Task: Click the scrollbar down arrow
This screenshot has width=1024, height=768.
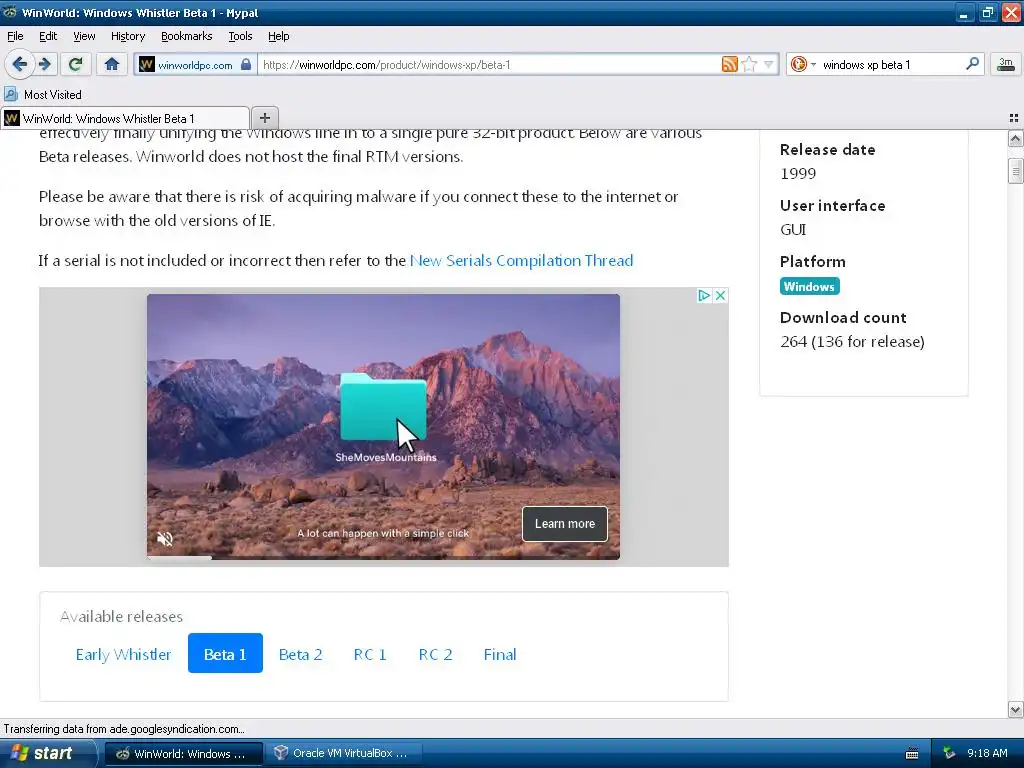Action: point(1015,709)
